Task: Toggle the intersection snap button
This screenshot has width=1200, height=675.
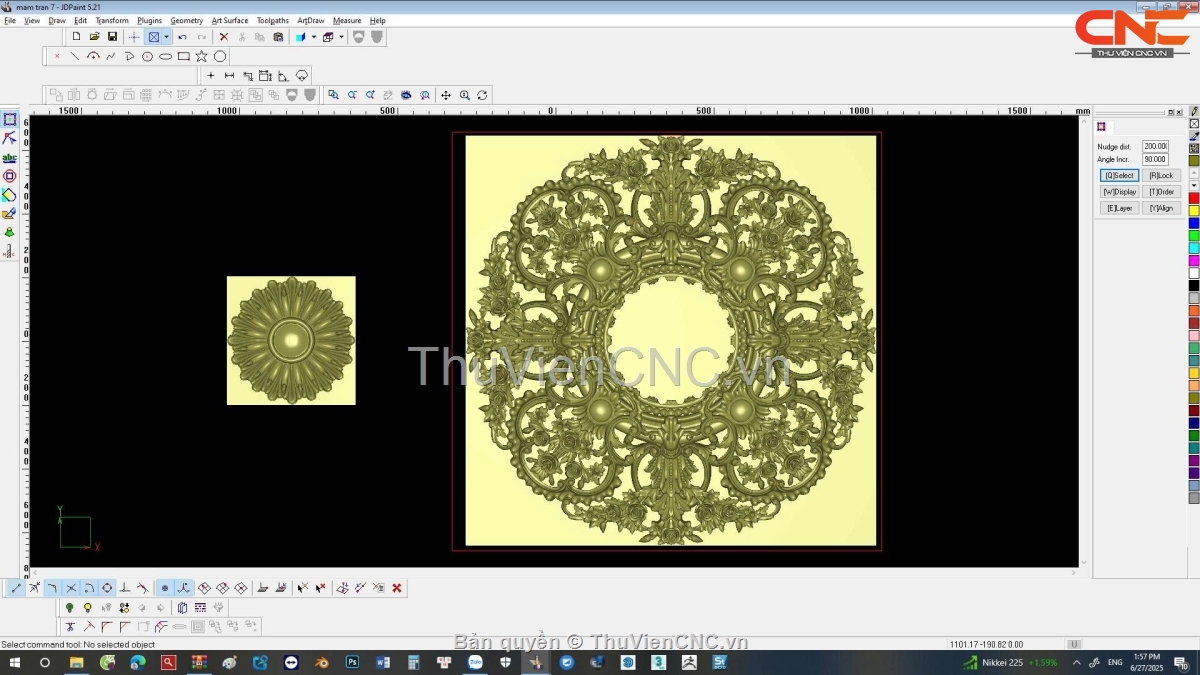Action: [71, 588]
